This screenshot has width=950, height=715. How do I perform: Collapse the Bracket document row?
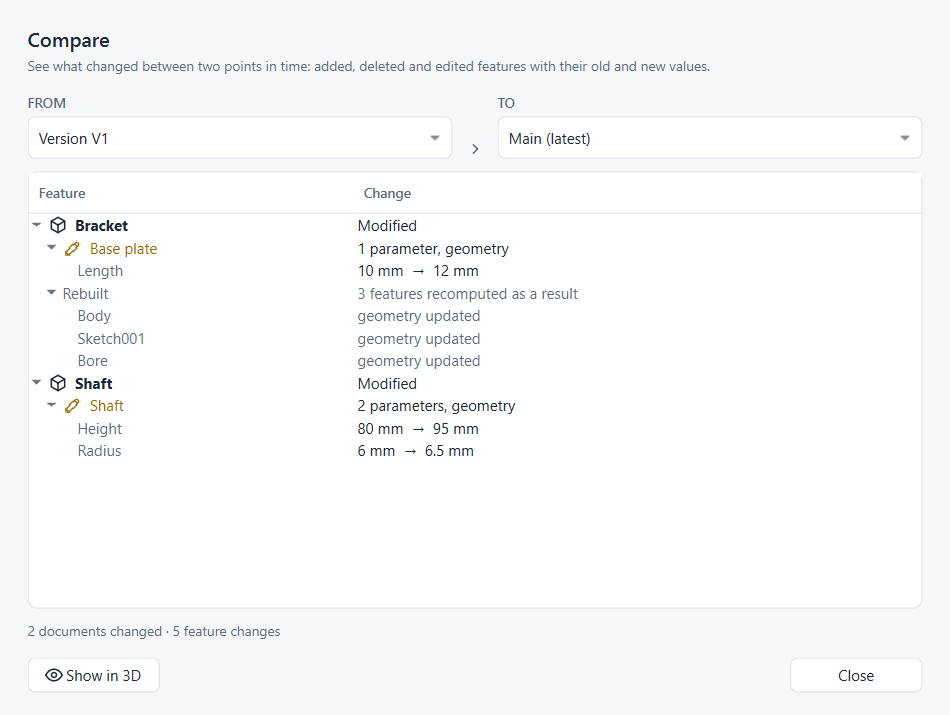pyautogui.click(x=36, y=225)
